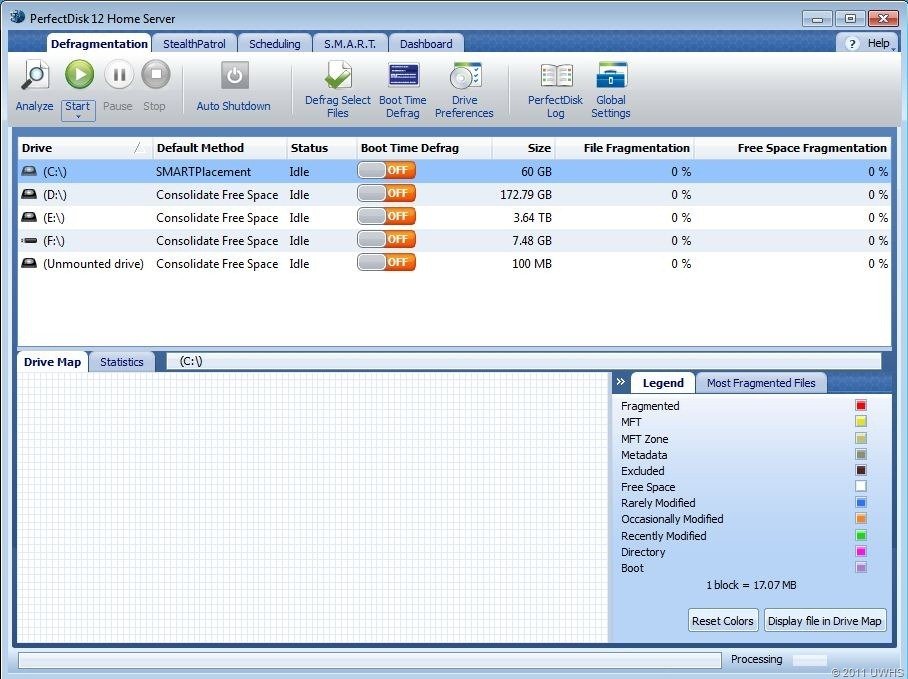This screenshot has height=679, width=908.
Task: Click Display file in Drive Map button
Action: tap(825, 621)
